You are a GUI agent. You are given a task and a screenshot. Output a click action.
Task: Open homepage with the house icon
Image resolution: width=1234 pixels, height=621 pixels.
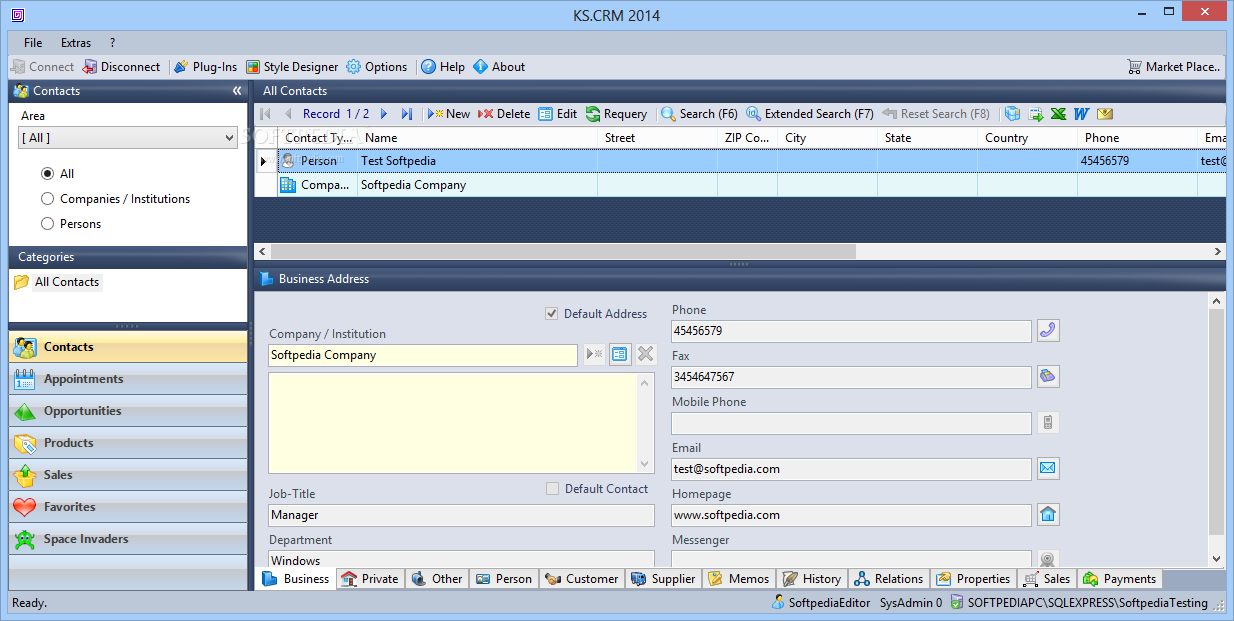click(1048, 515)
